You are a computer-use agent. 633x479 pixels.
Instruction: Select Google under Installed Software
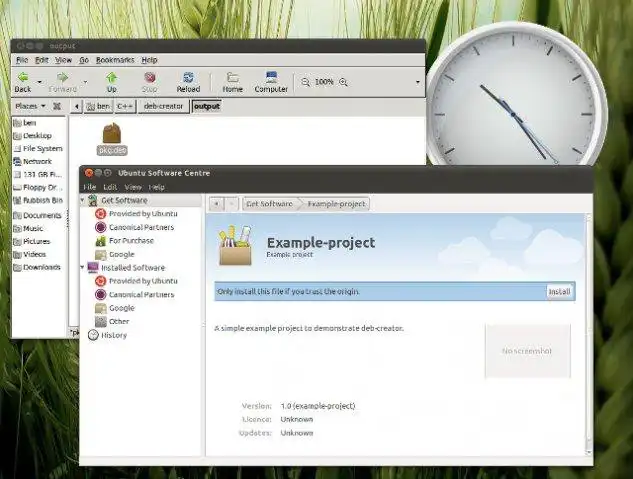[x=115, y=308]
